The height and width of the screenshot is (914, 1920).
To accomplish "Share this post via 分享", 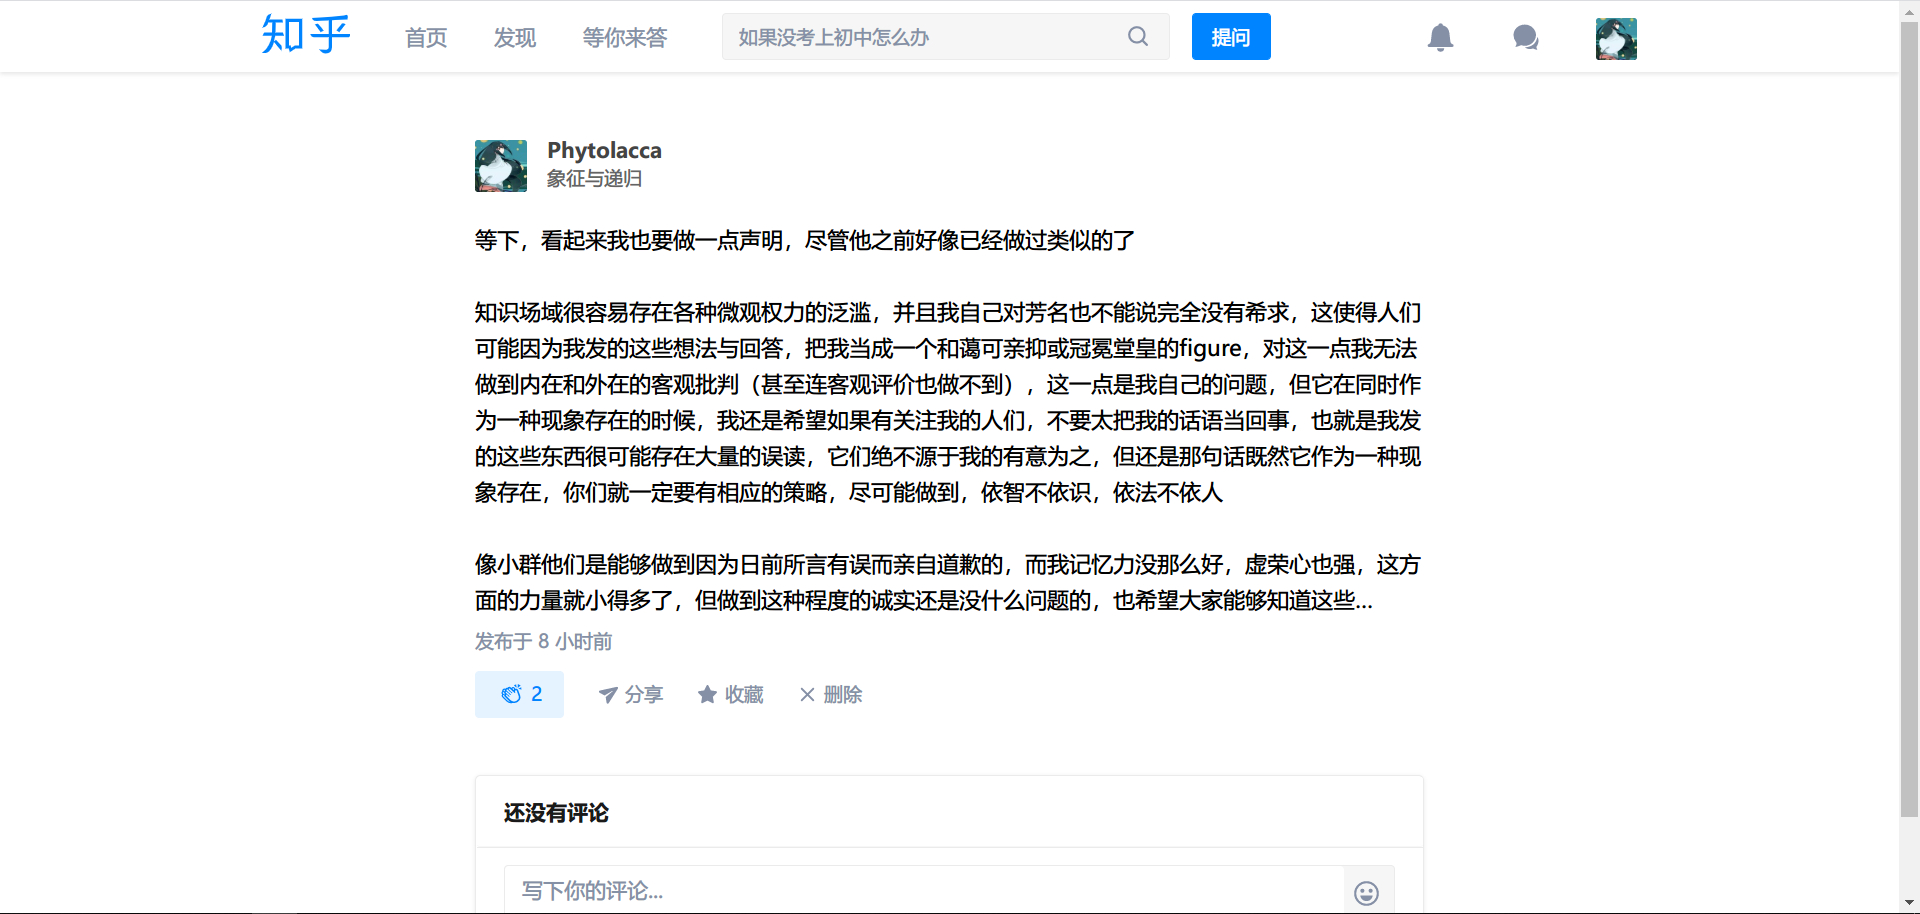I will (x=631, y=695).
